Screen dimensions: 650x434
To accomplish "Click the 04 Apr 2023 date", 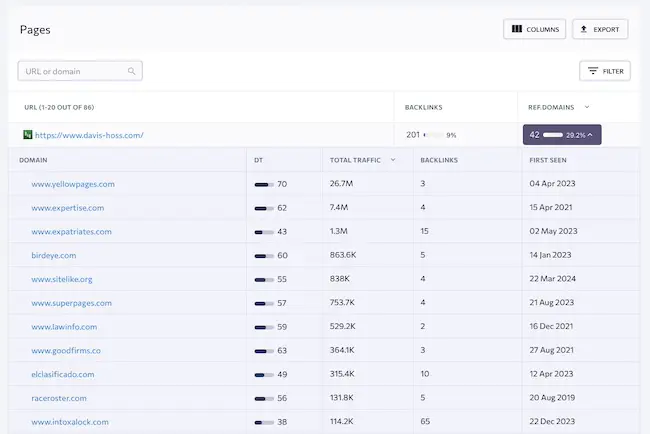I will tap(552, 184).
